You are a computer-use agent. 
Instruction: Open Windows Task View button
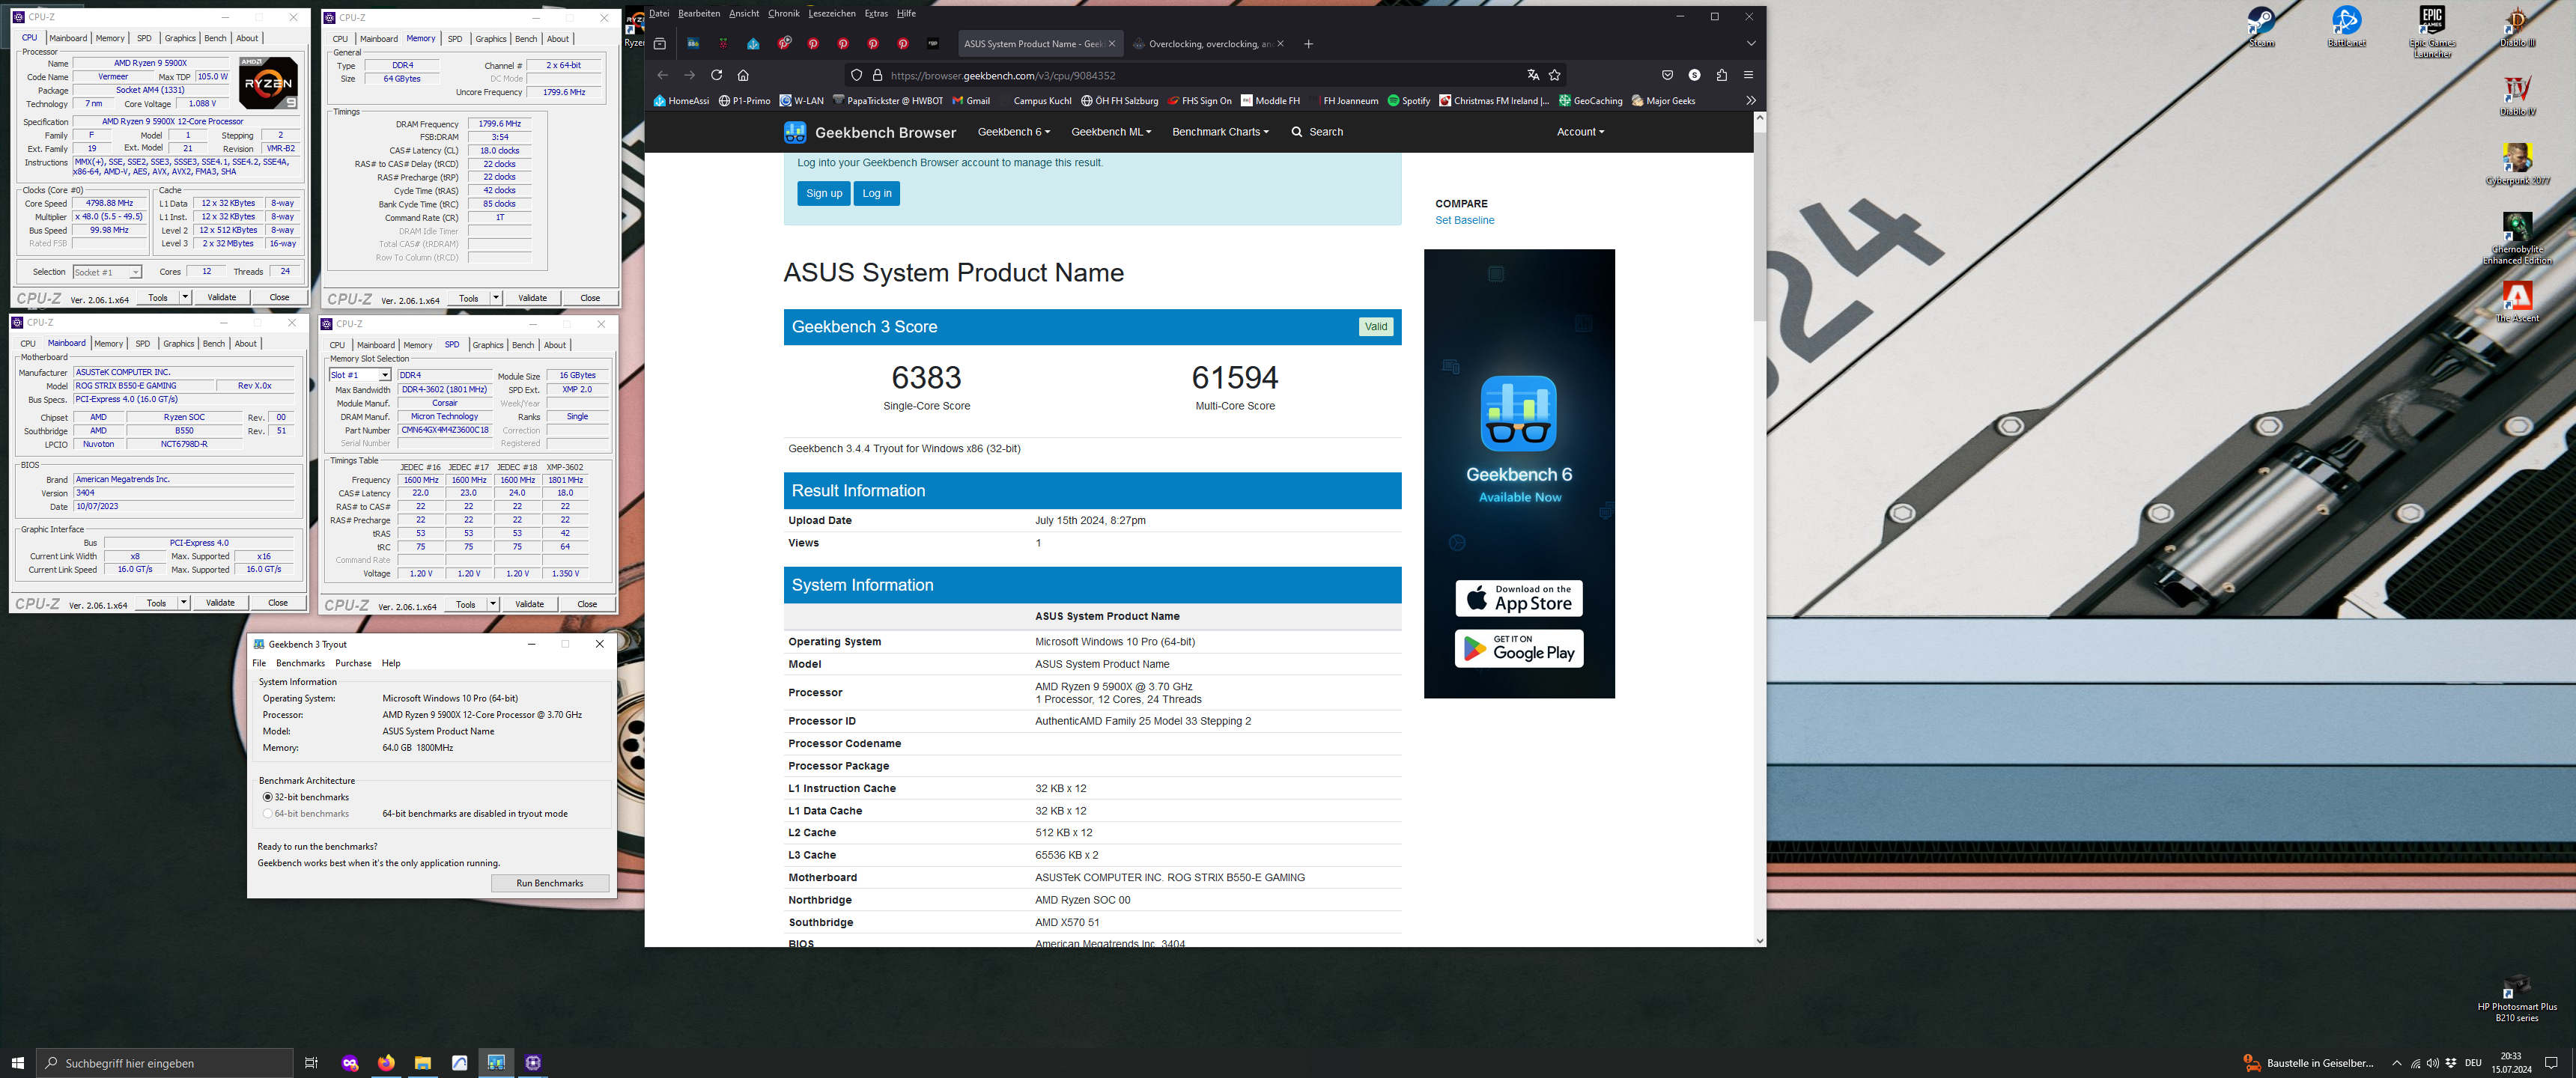coord(311,1063)
